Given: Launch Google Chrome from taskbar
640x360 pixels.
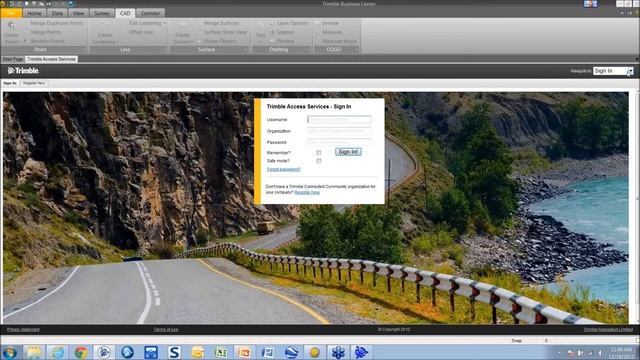Looking at the screenshot, I should point(81,352).
